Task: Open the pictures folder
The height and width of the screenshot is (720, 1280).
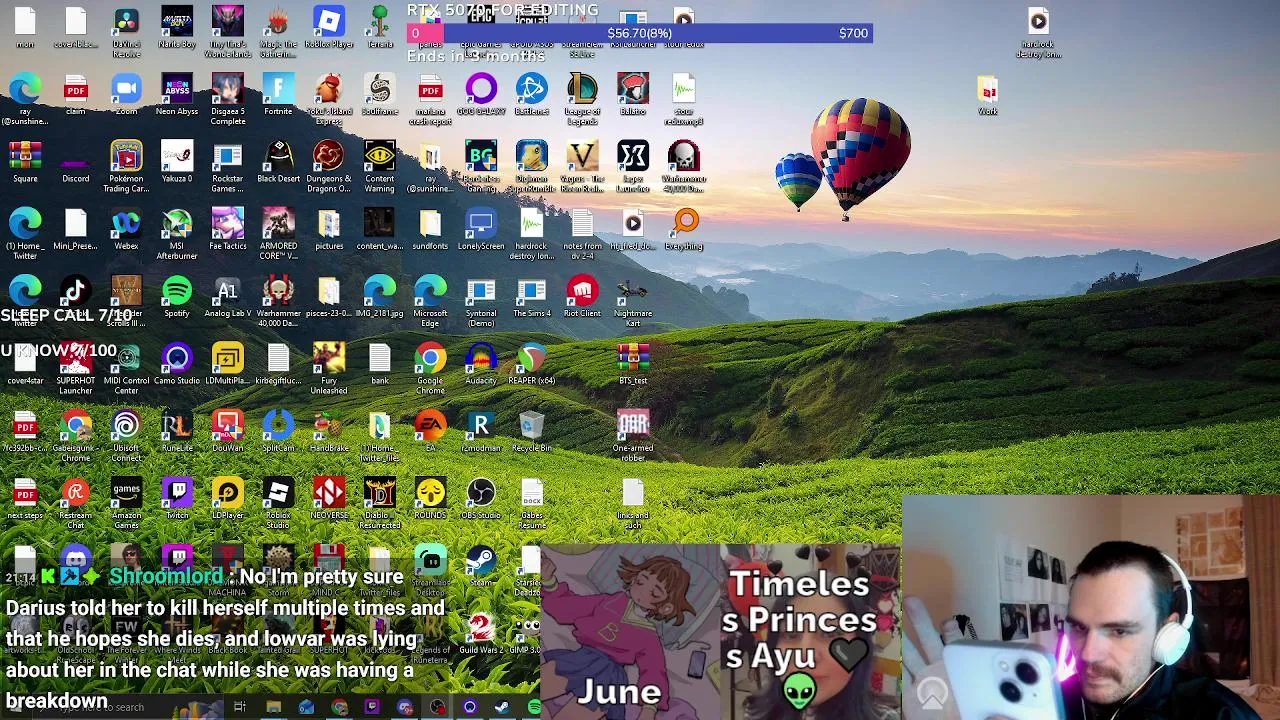Action: click(x=329, y=224)
